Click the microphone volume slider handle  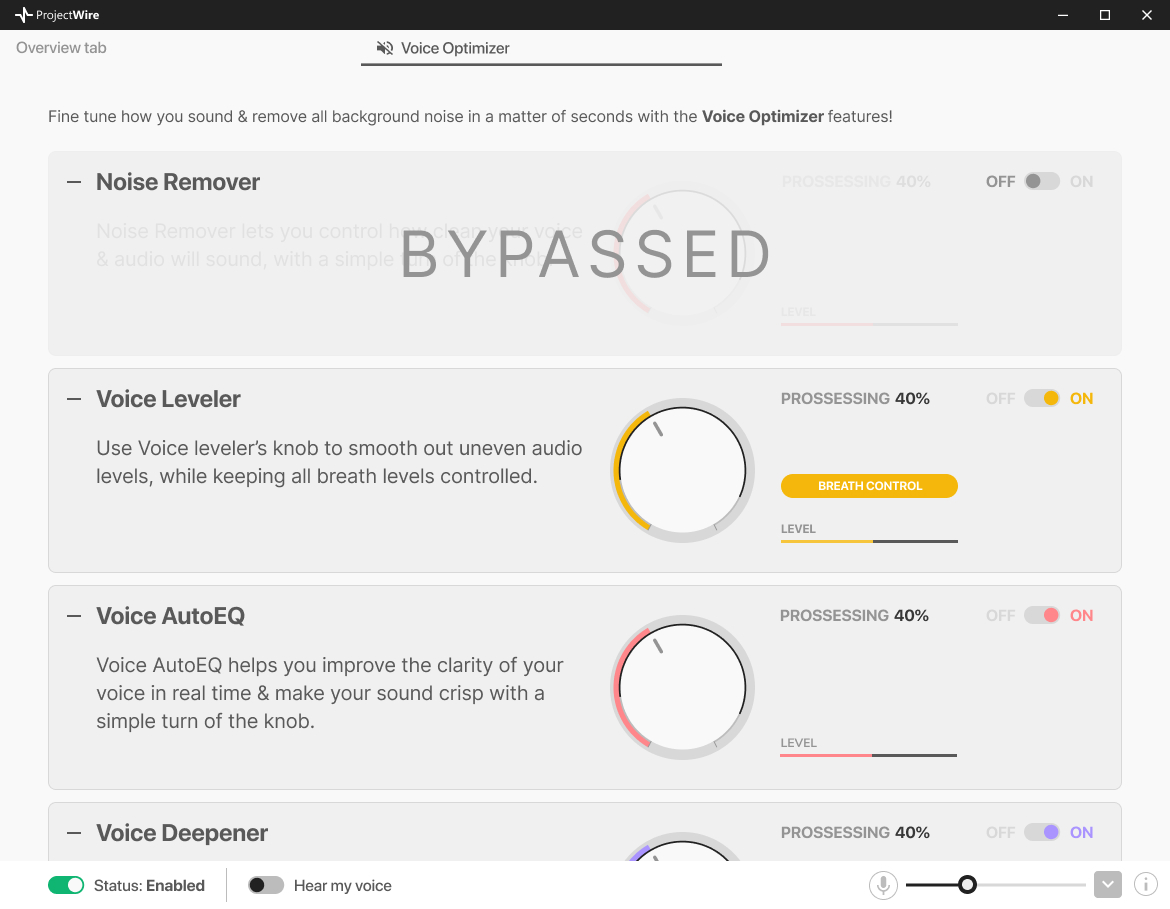pyautogui.click(x=967, y=885)
